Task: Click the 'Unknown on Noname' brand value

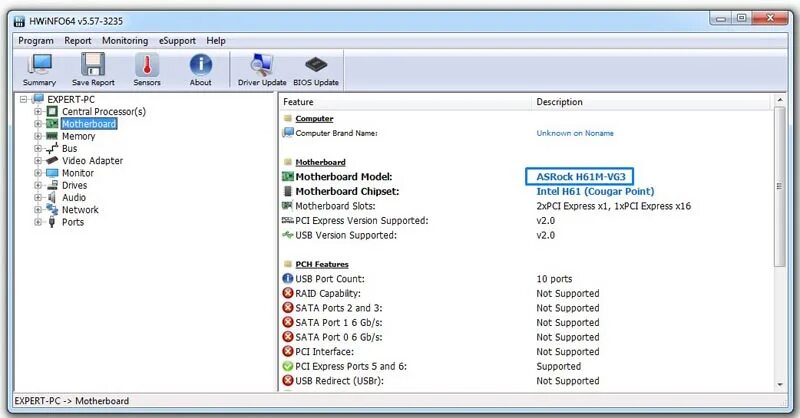Action: click(575, 133)
